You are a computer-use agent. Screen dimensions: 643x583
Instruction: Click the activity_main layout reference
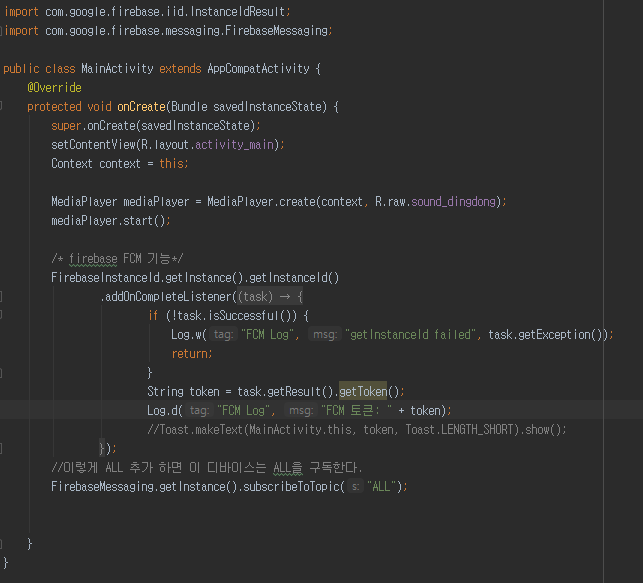(x=234, y=144)
